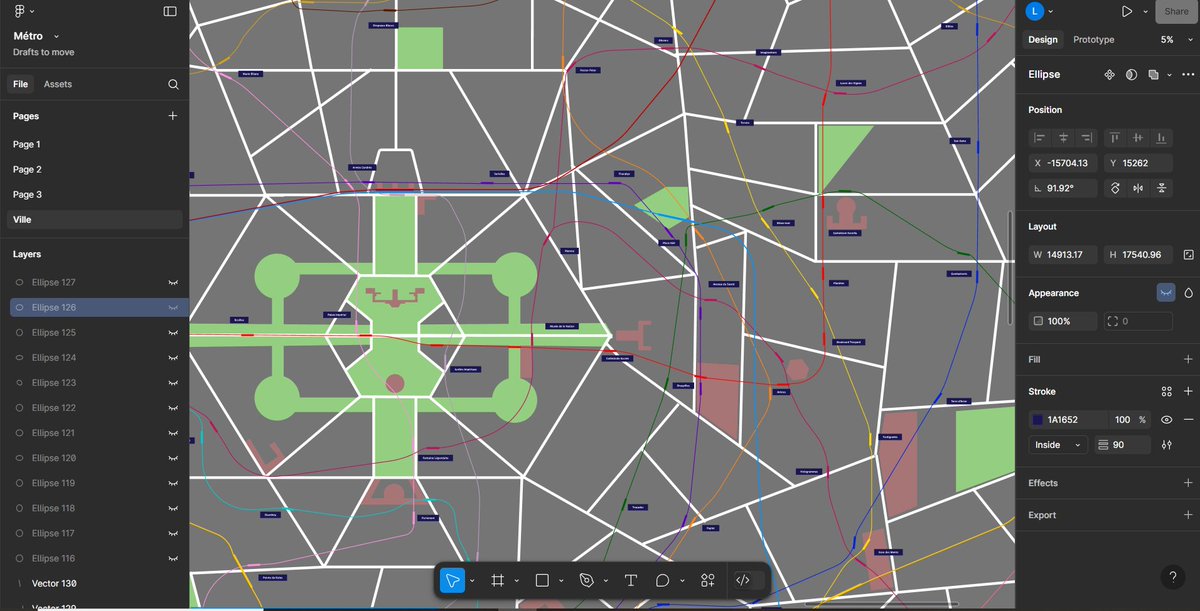Switch to the Assets tab
The height and width of the screenshot is (611, 1200).
point(58,85)
